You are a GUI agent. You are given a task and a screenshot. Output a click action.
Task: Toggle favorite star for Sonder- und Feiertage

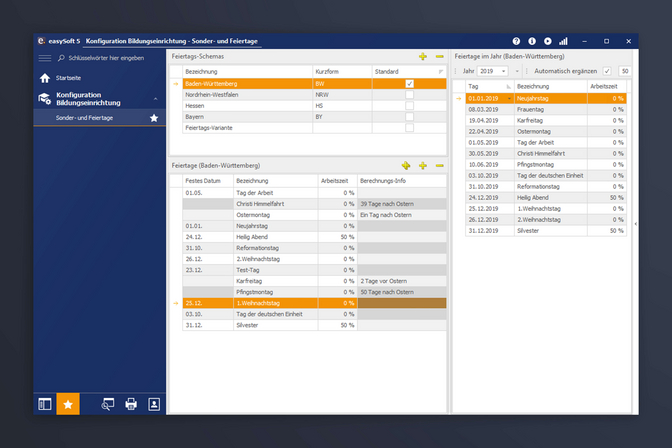[x=154, y=118]
